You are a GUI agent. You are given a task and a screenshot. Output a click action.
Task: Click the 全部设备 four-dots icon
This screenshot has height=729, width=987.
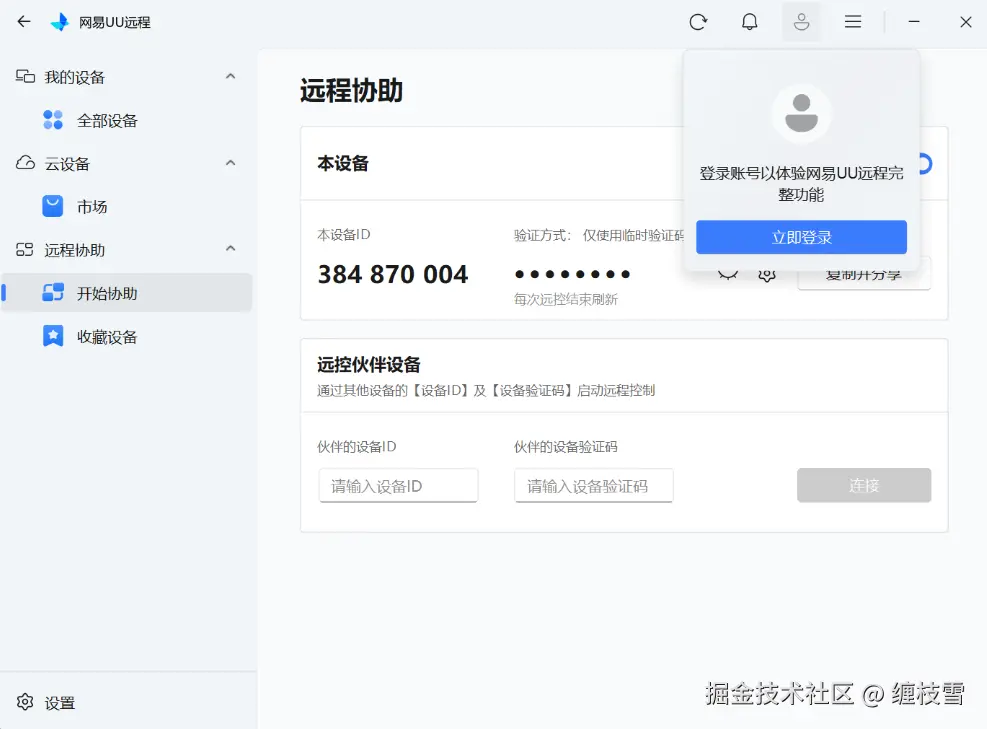pyautogui.click(x=53, y=120)
